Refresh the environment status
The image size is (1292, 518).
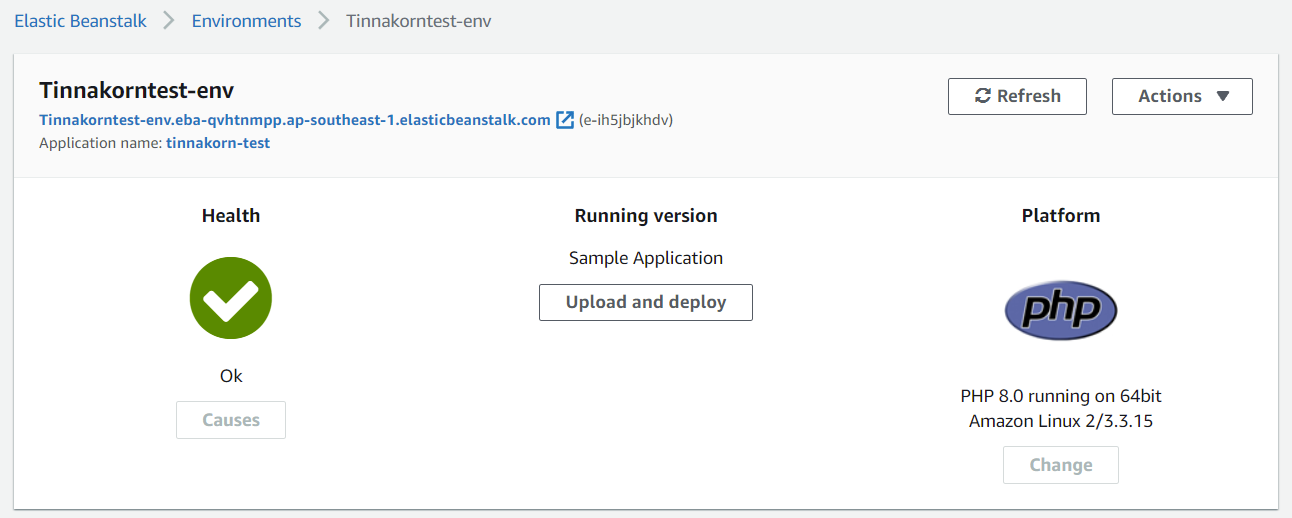pos(1017,96)
